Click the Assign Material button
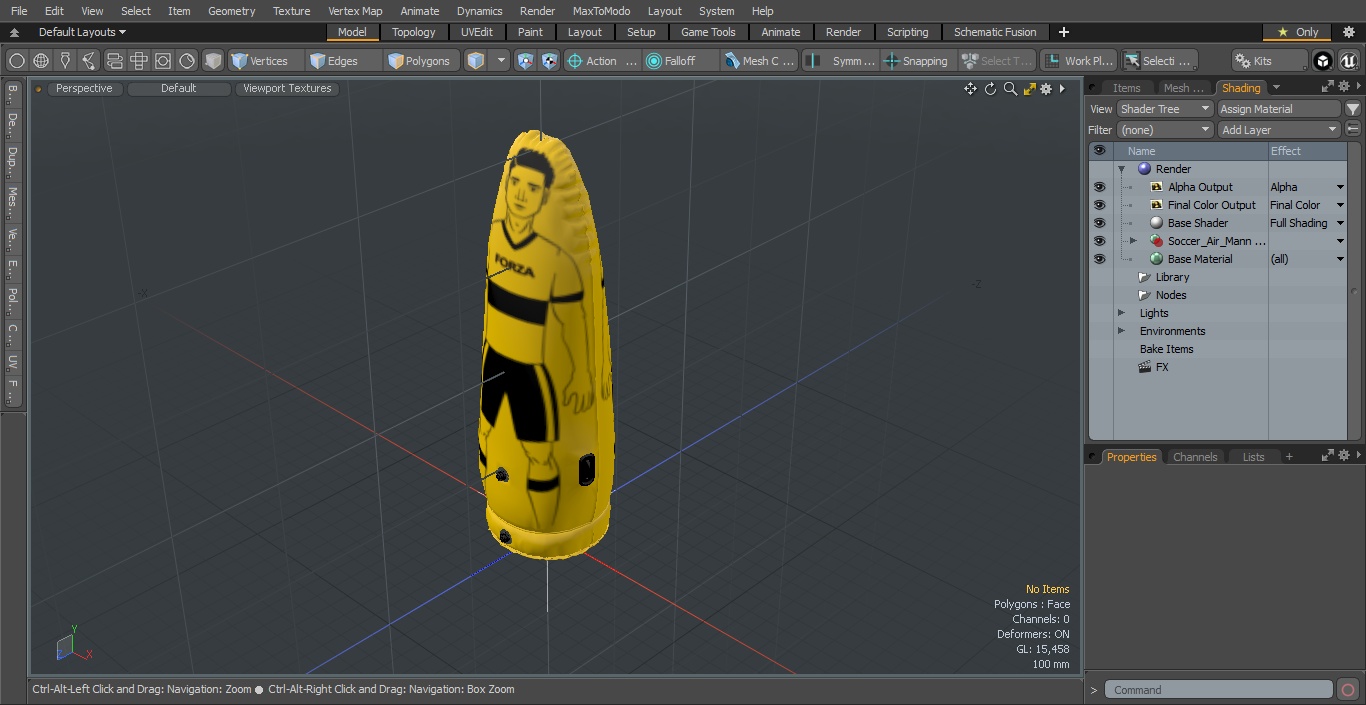 (1279, 109)
